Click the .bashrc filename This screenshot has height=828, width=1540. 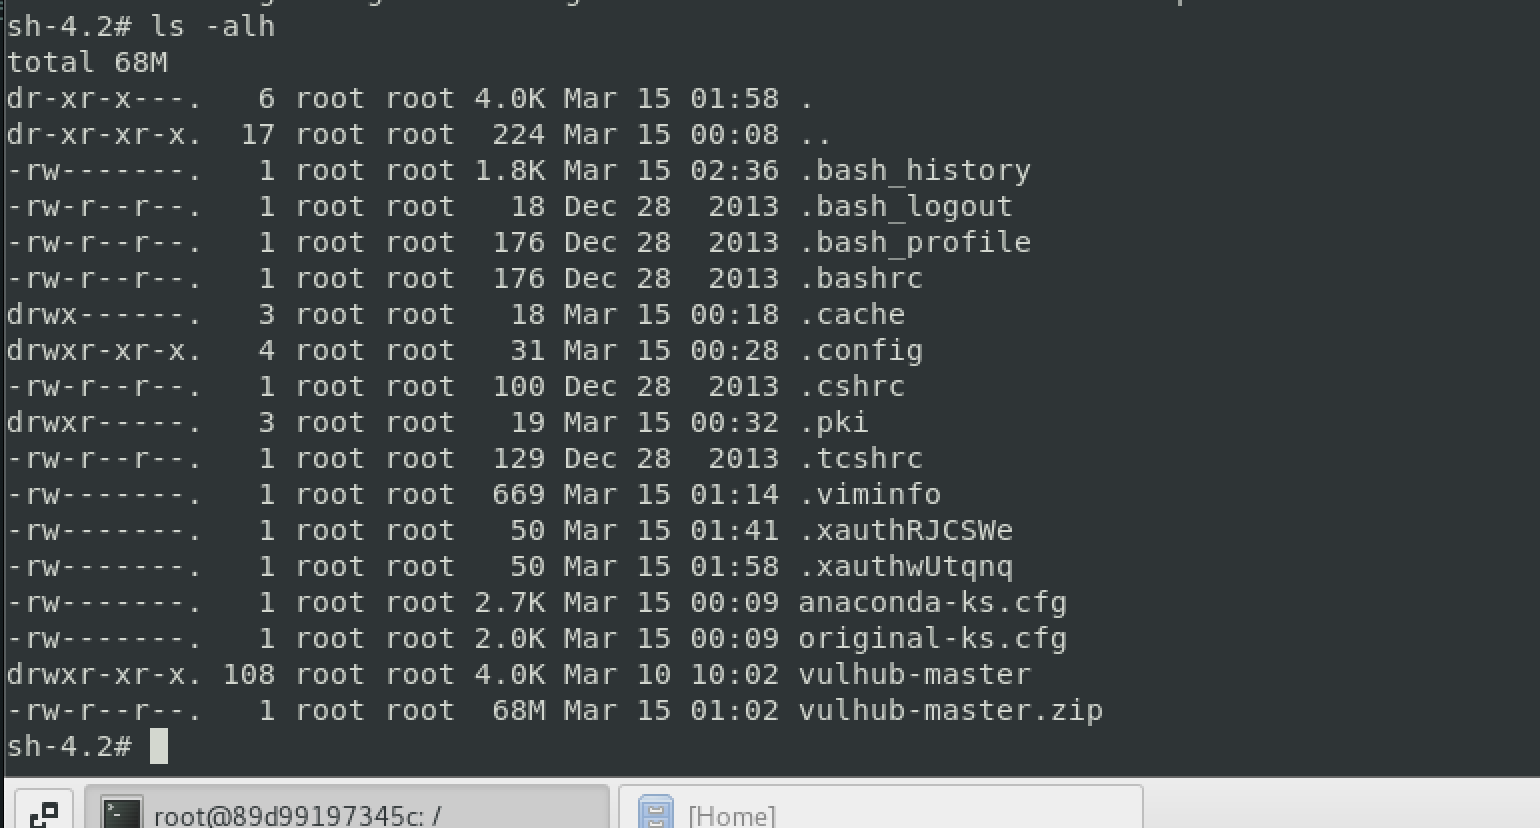(x=860, y=278)
